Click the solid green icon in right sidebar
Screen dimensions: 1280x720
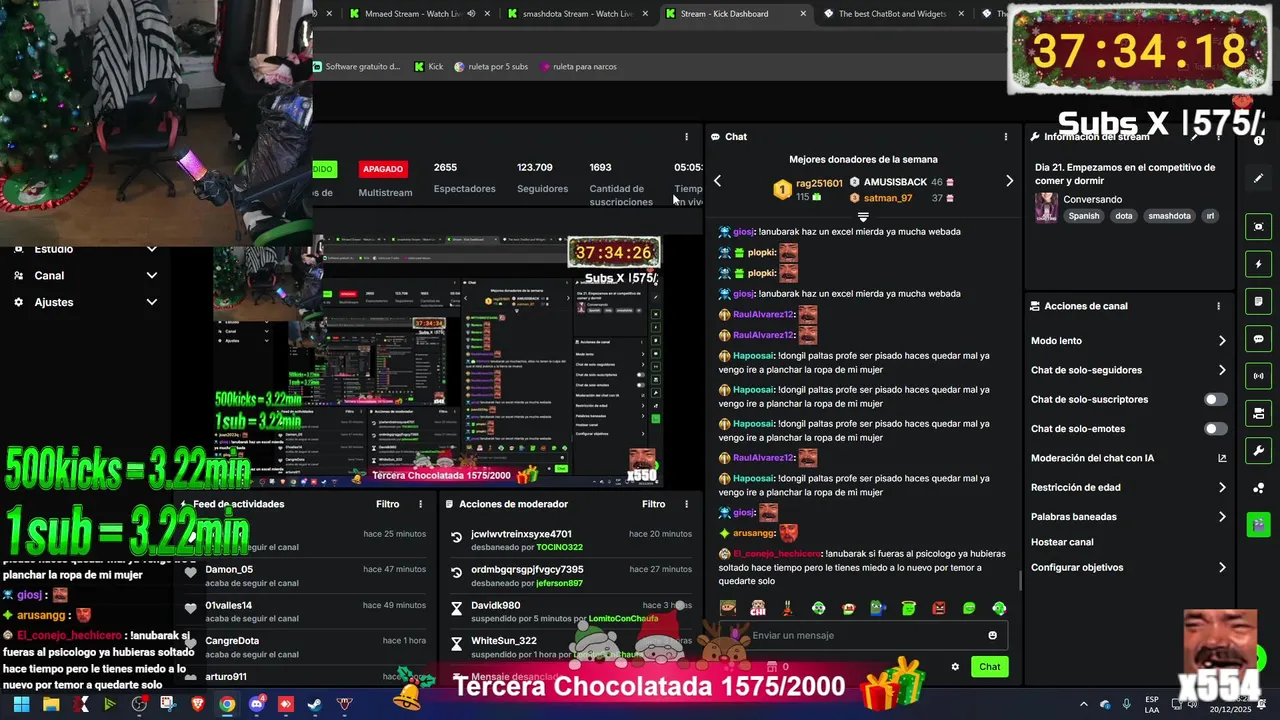(1259, 524)
